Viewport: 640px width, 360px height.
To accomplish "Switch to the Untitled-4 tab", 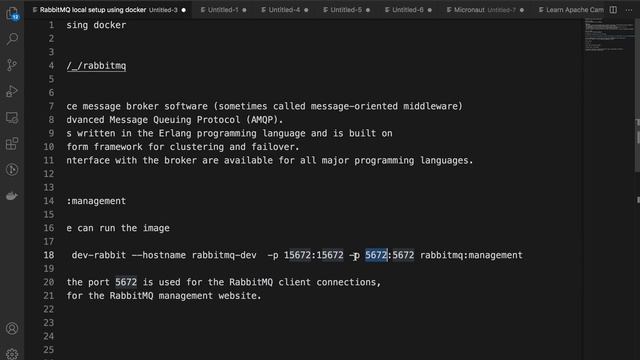I will click(x=284, y=10).
